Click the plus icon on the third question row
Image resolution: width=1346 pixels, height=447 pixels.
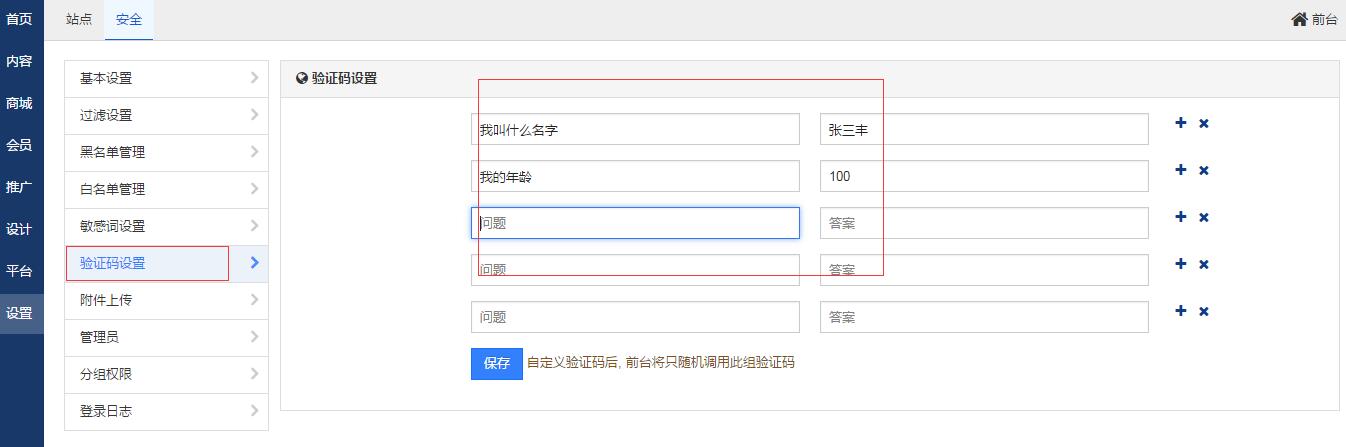[x=1180, y=217]
